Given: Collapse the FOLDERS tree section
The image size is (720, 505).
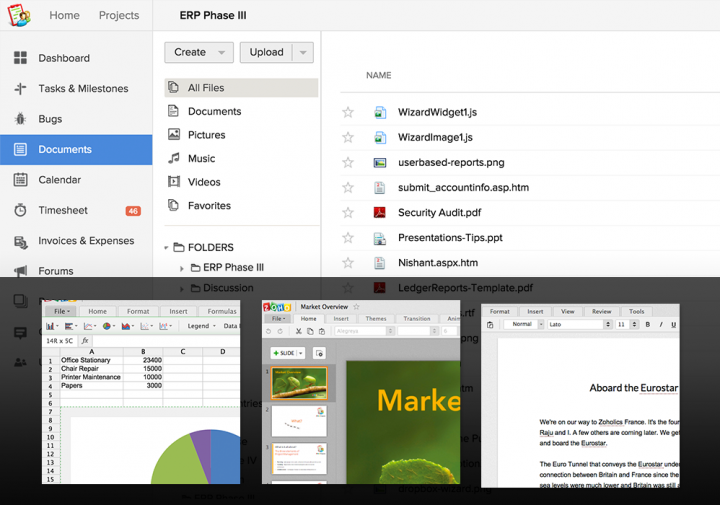Looking at the screenshot, I should click(x=166, y=248).
